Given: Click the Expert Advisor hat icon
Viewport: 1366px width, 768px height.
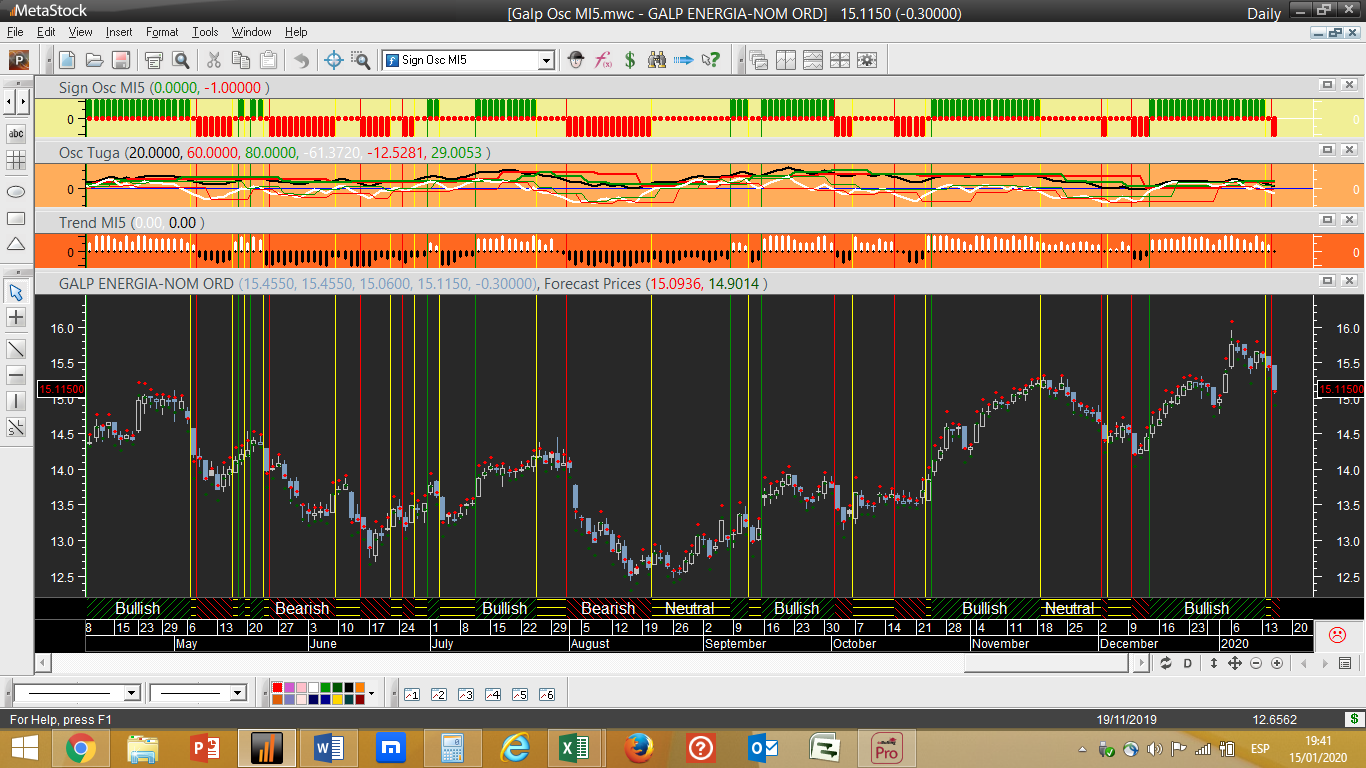Looking at the screenshot, I should 576,60.
